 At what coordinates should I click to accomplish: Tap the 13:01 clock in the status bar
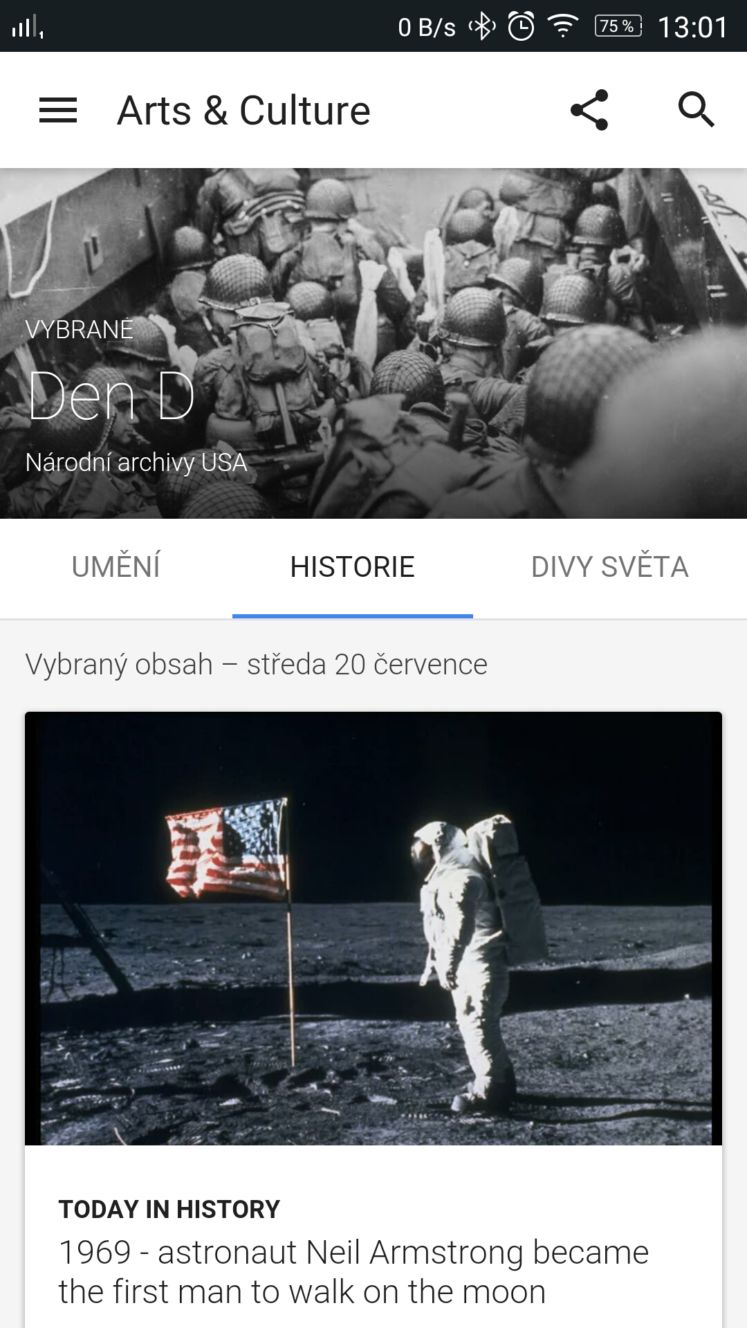(x=693, y=27)
